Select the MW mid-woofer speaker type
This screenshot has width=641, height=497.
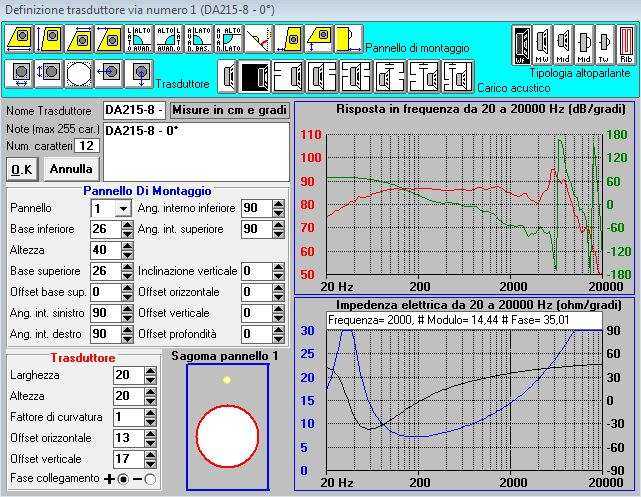tap(542, 45)
